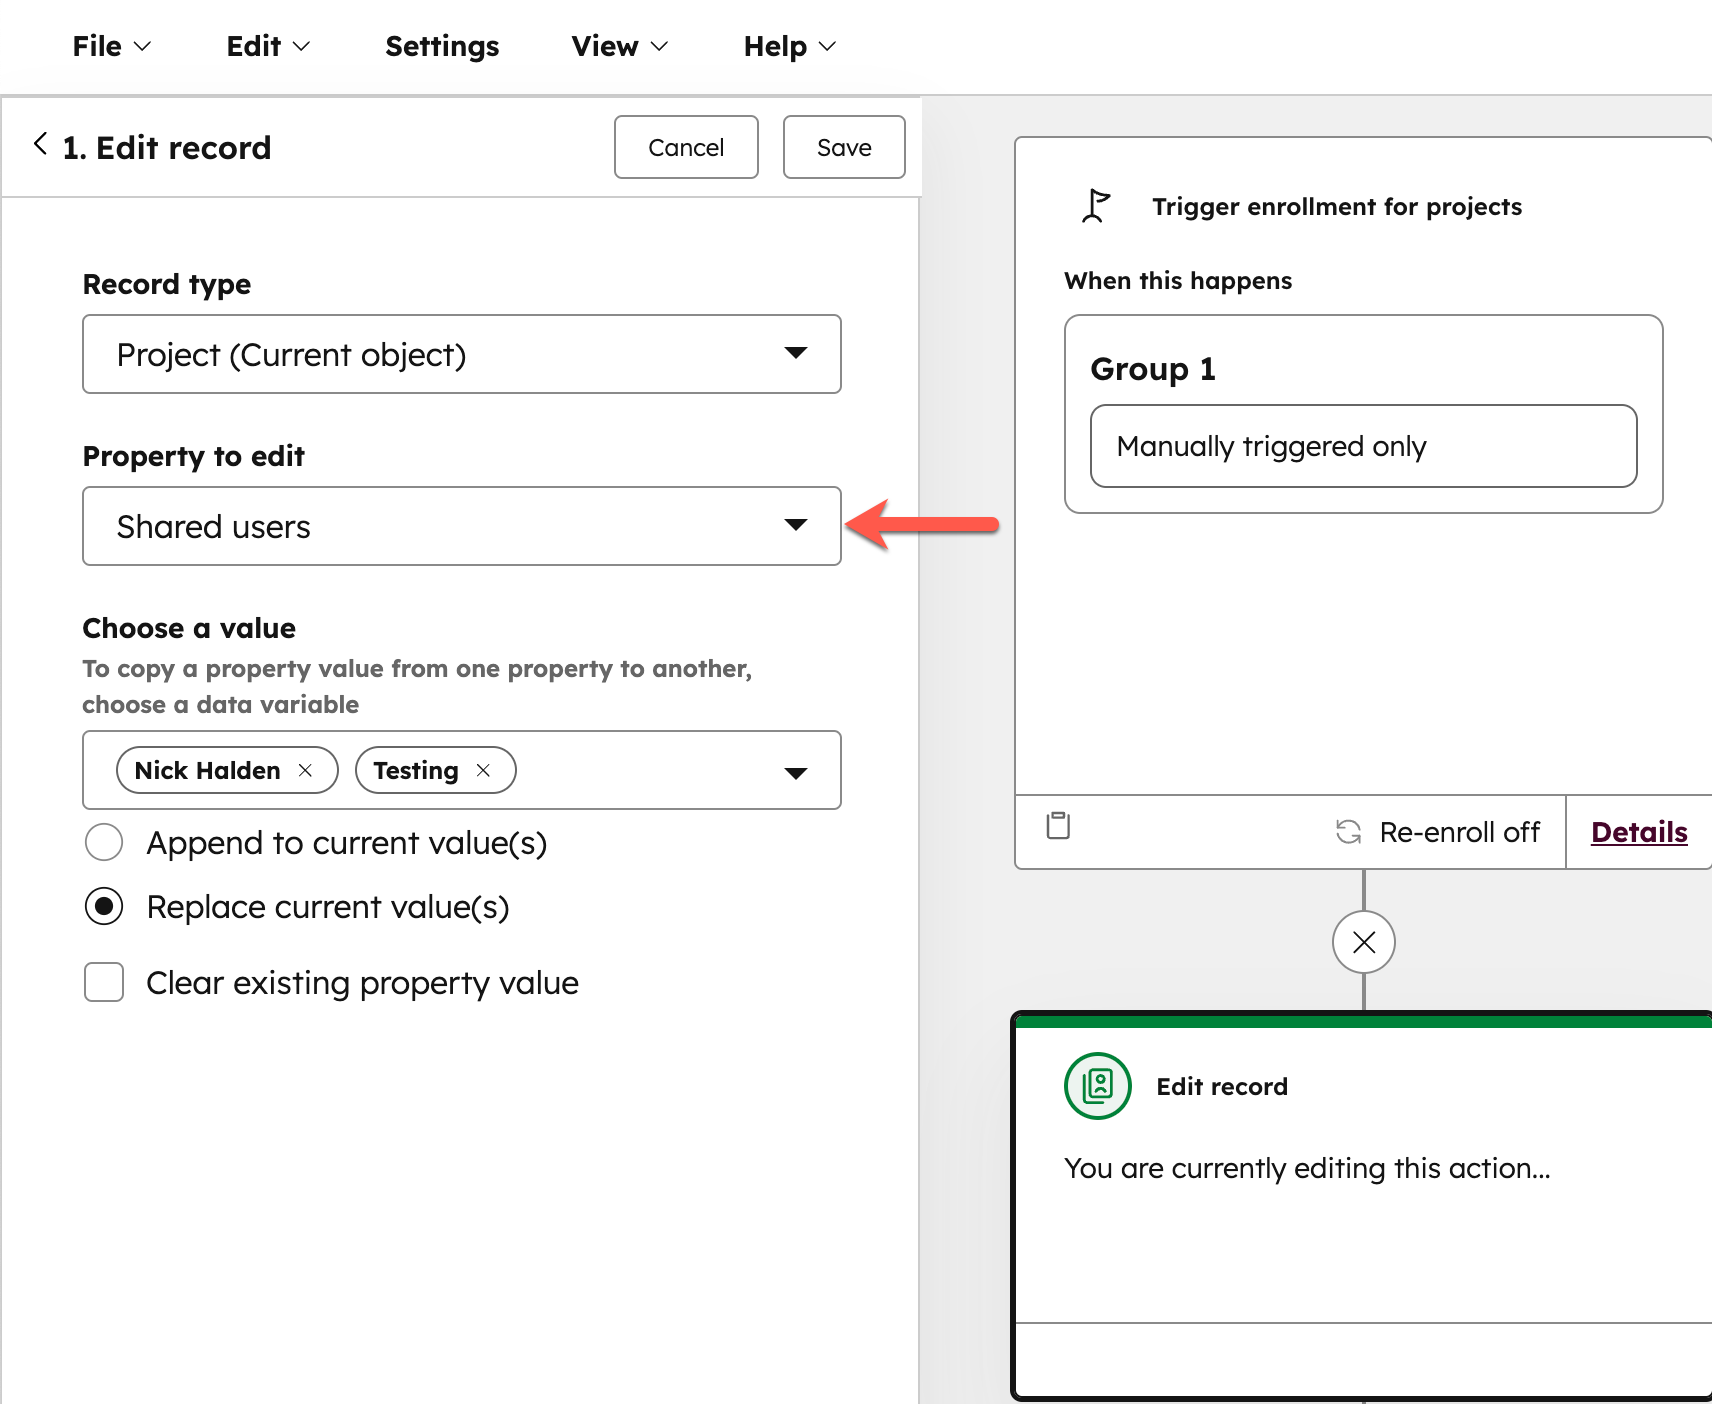Click the green Edit record action icon
This screenshot has width=1712, height=1404.
1097,1086
